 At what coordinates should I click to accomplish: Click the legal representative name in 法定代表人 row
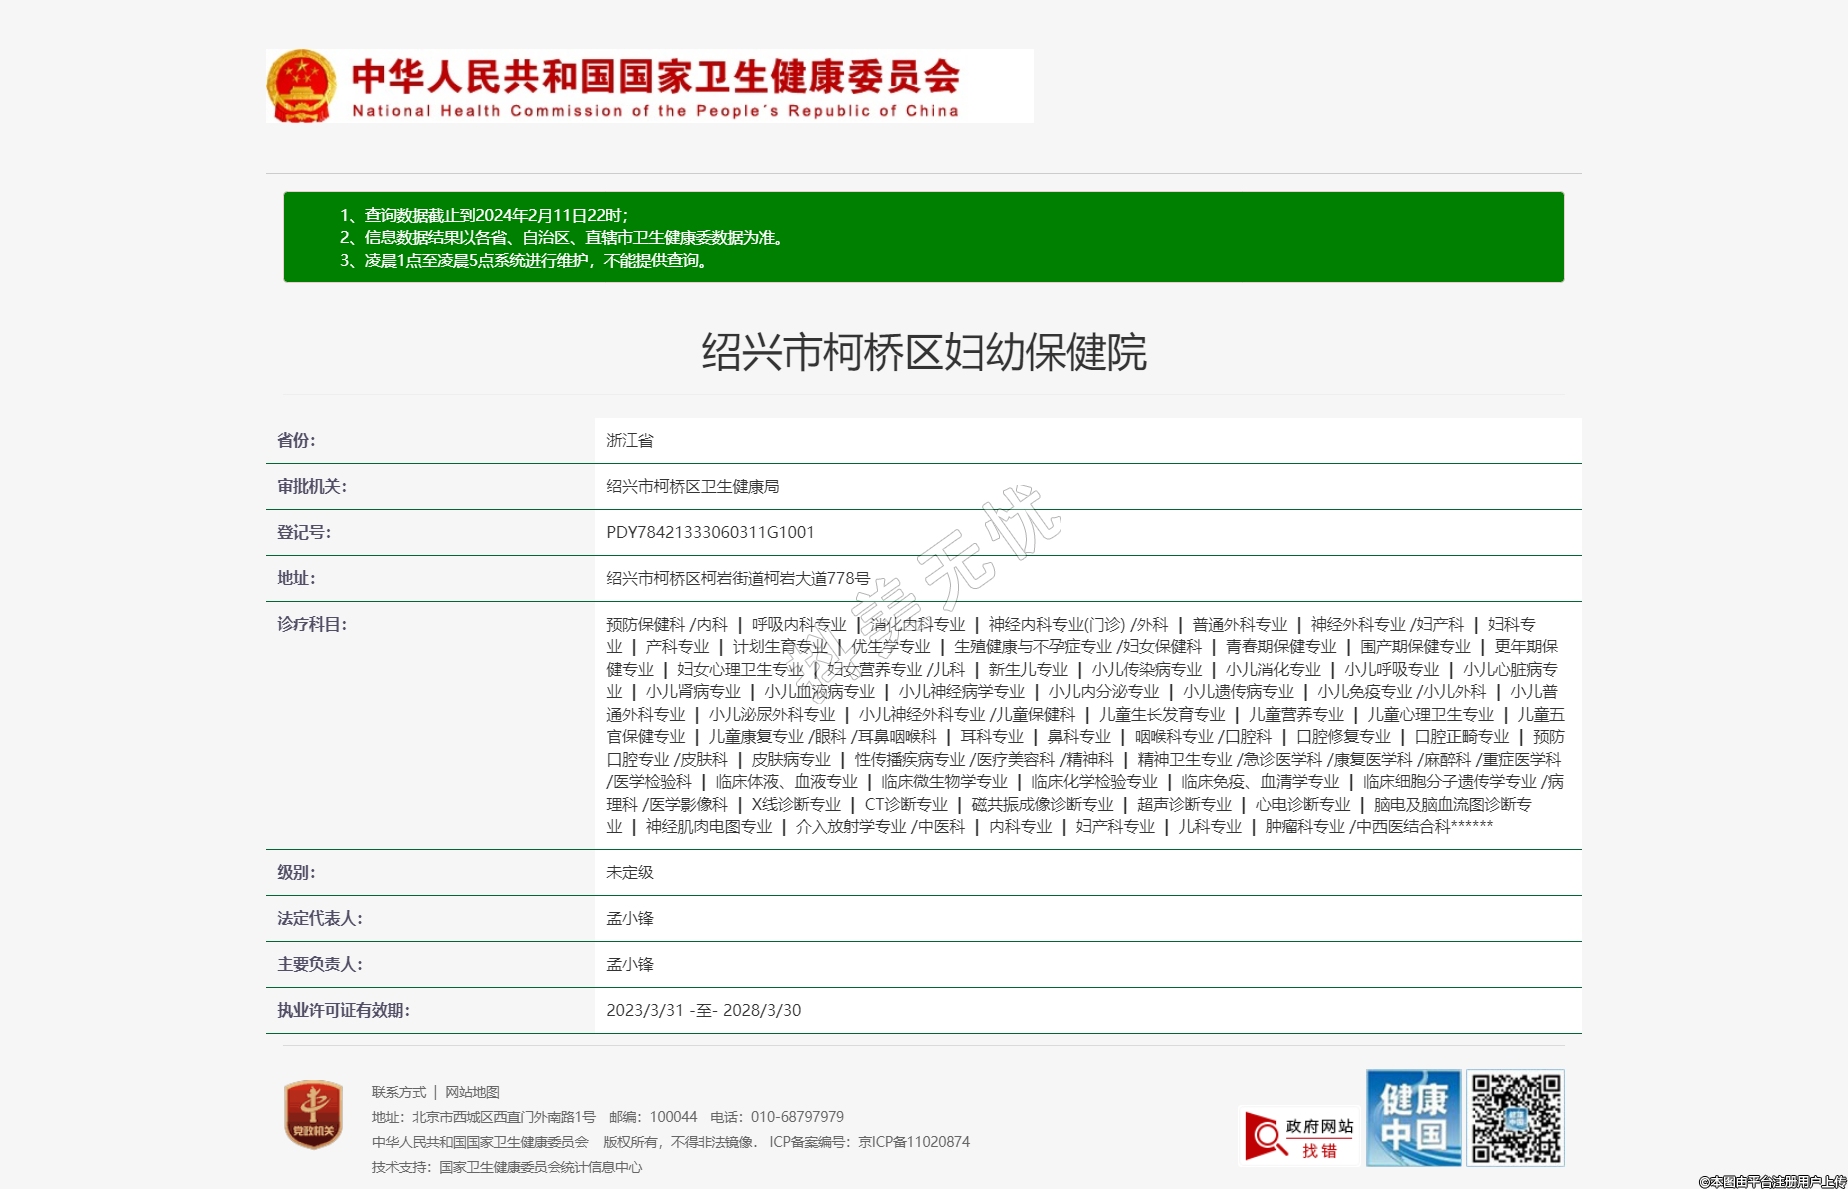[x=629, y=918]
